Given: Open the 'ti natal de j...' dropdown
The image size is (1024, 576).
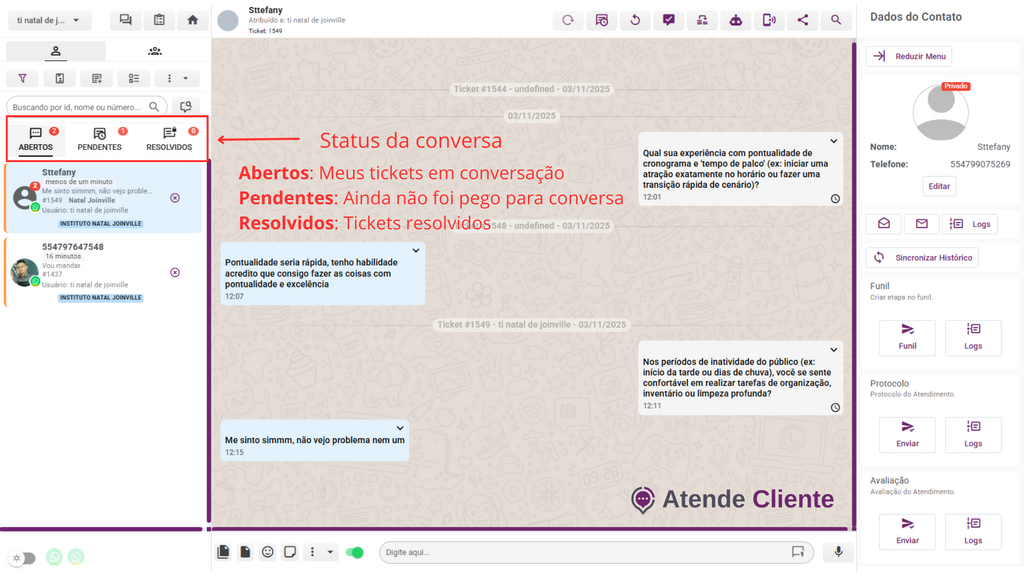Looking at the screenshot, I should [x=49, y=20].
